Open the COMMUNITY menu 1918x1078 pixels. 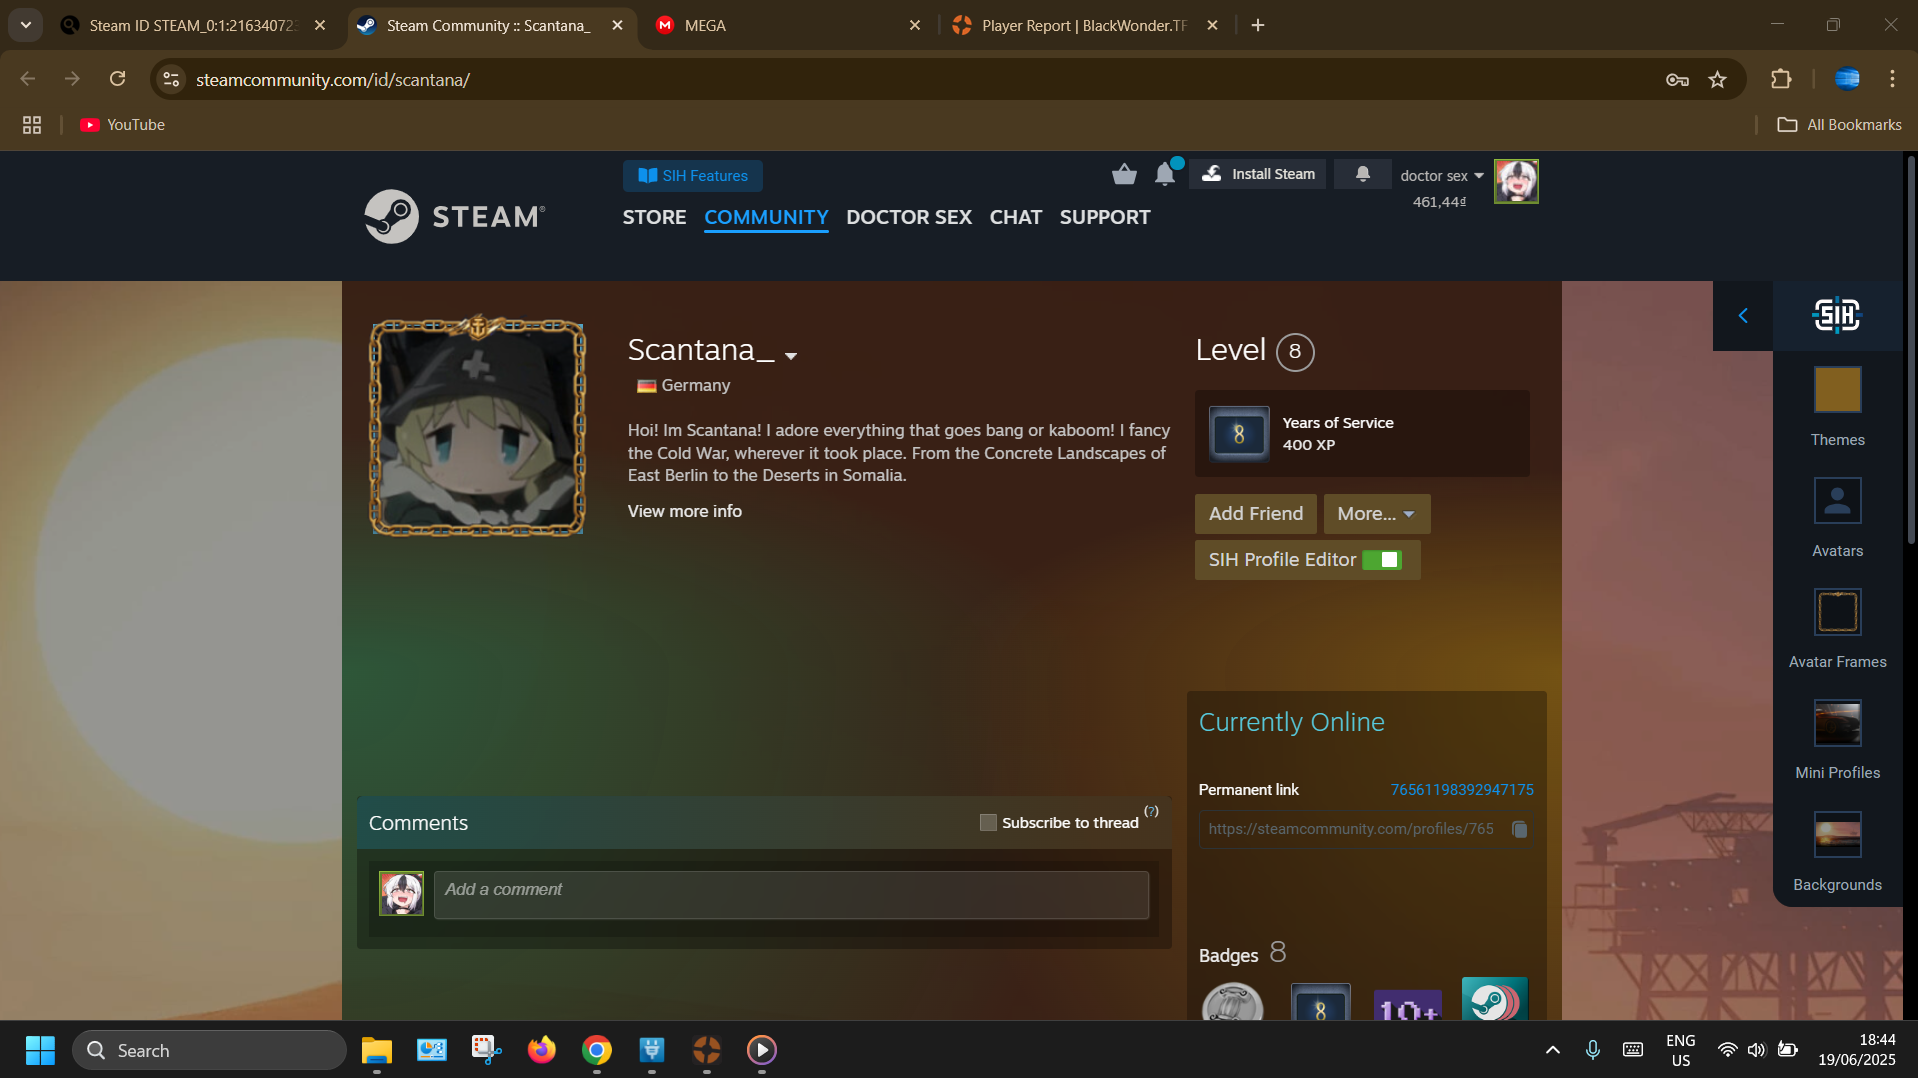point(766,217)
